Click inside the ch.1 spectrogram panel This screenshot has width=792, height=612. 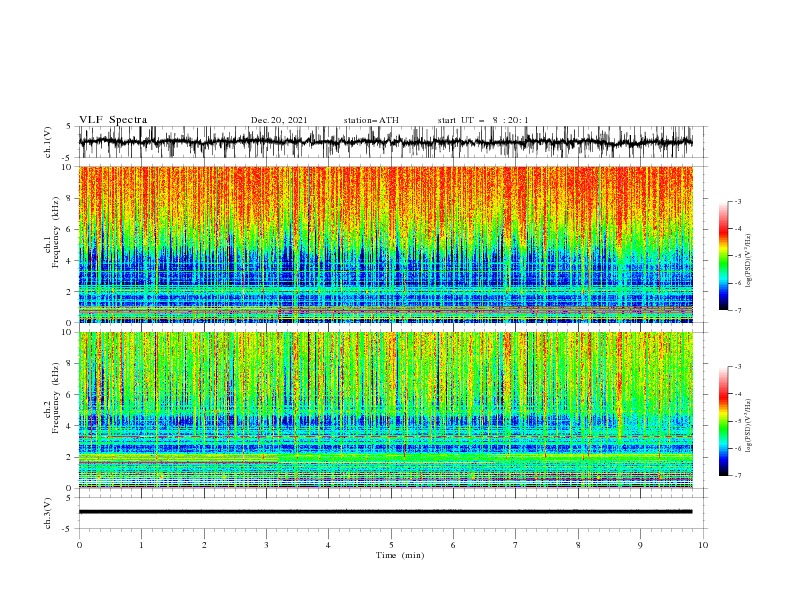tap(385, 244)
